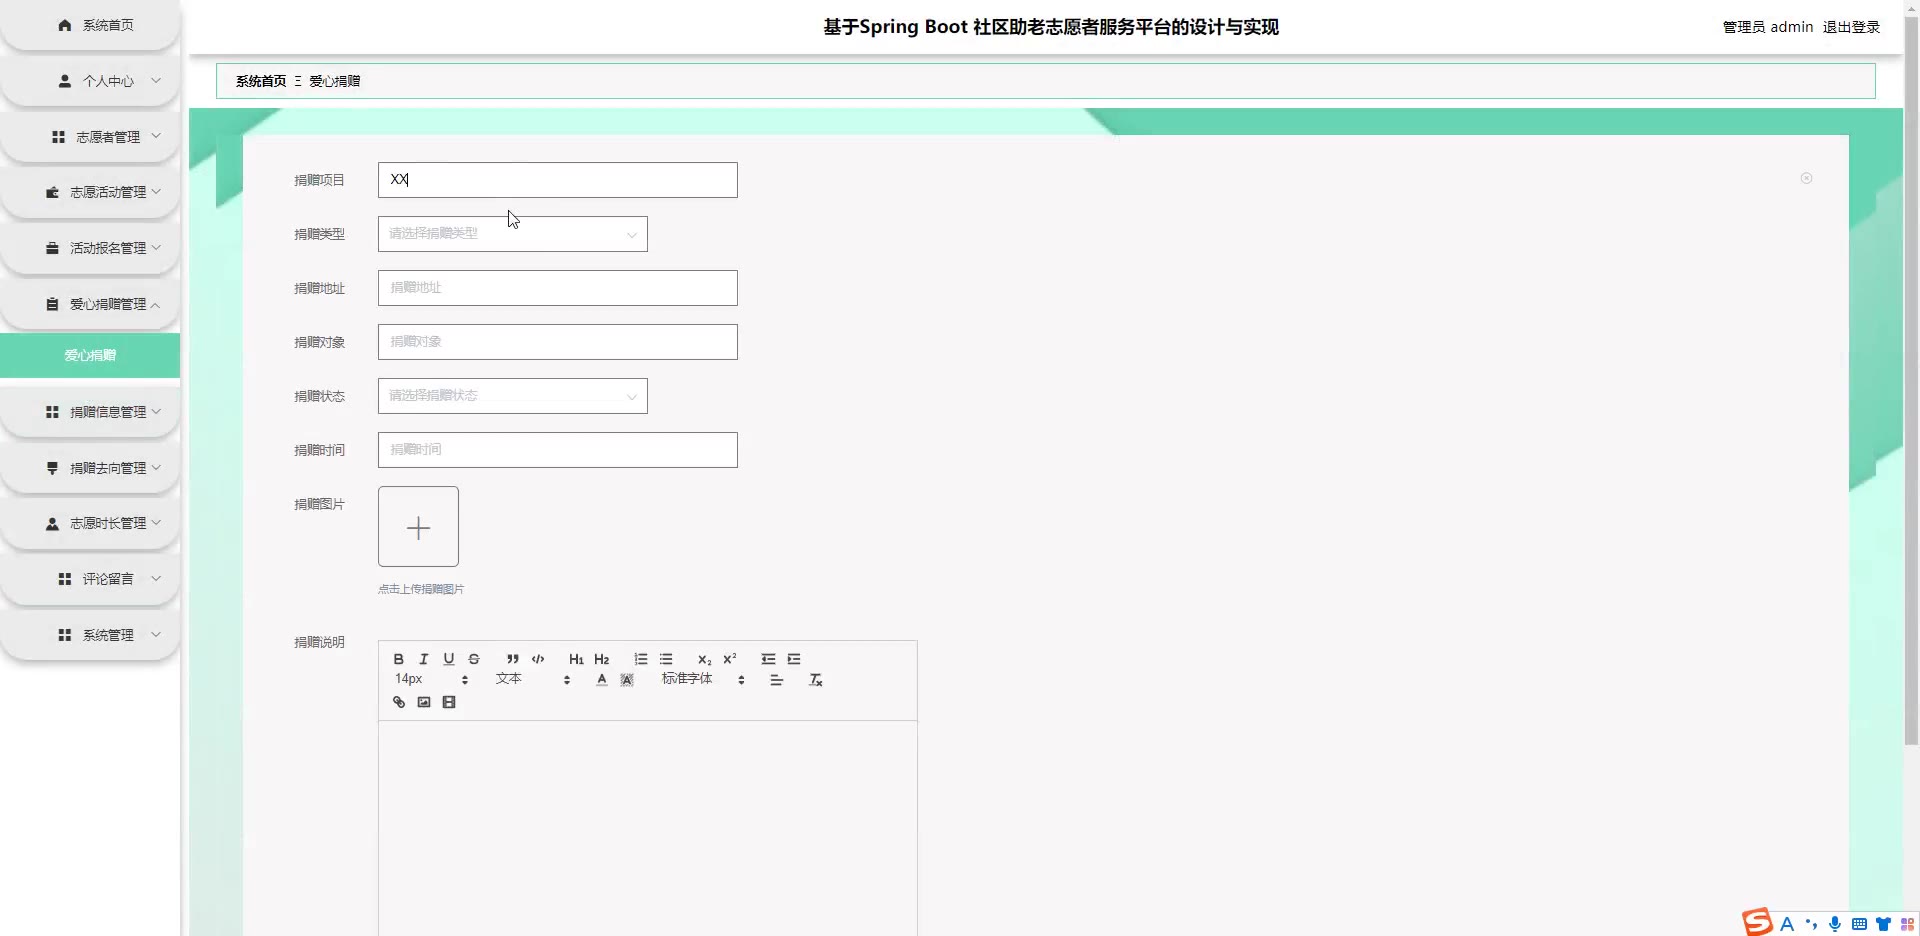Open the 文本 heading style dropdown
The image size is (1920, 936).
[533, 679]
